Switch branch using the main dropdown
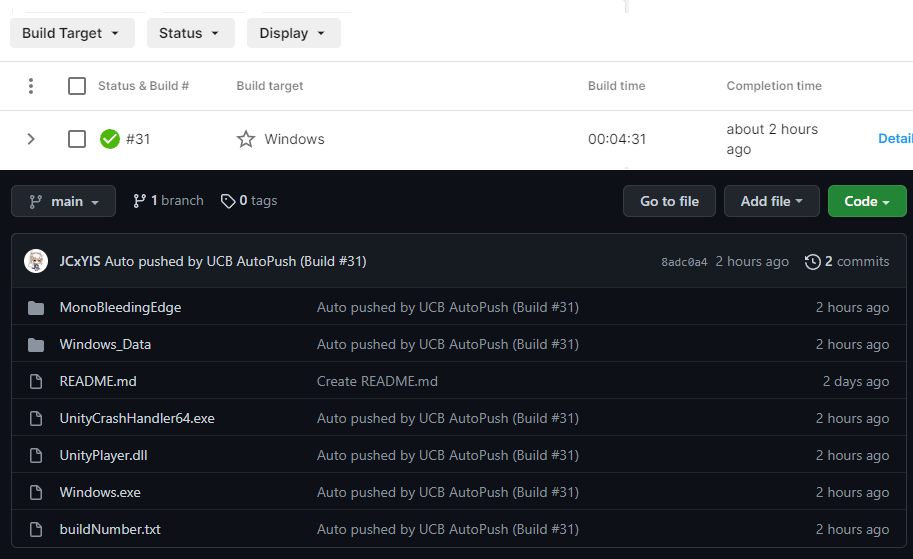This screenshot has height=559, width=913. click(63, 201)
